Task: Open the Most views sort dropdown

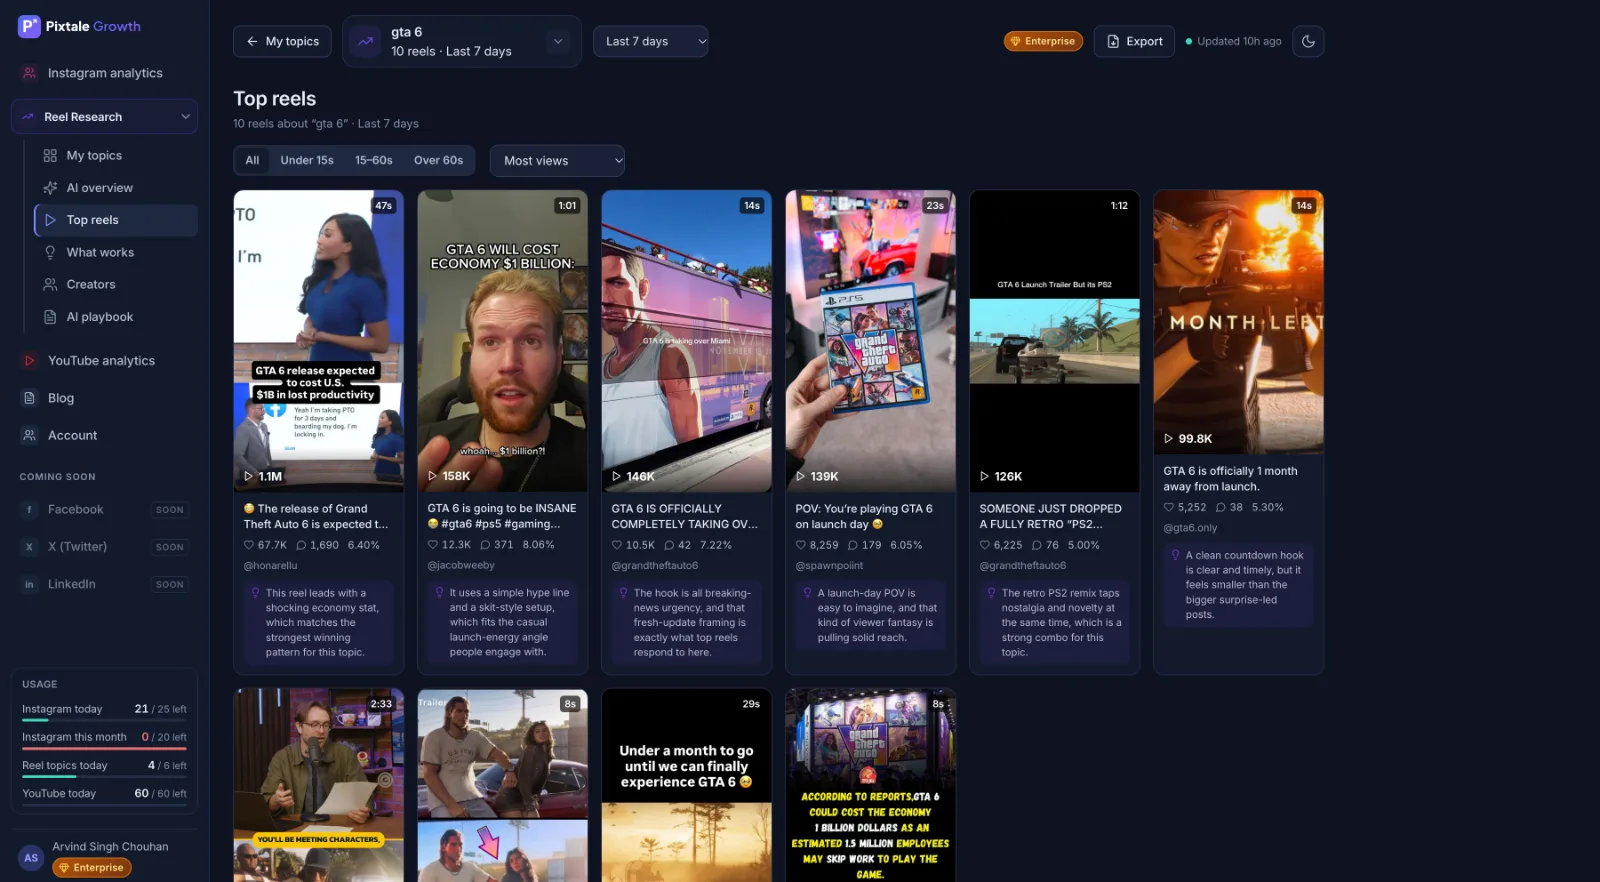Action: [557, 161]
